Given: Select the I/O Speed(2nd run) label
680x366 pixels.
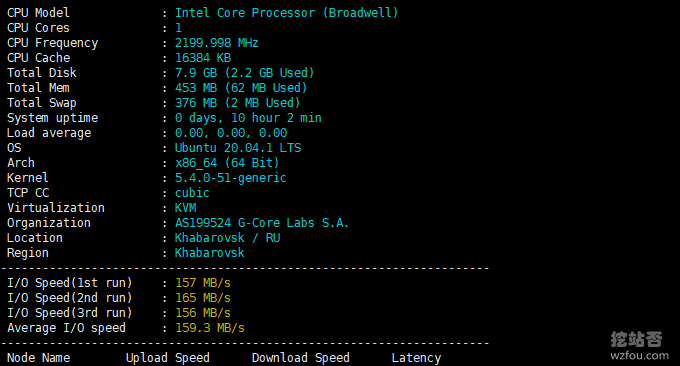Looking at the screenshot, I should click(x=69, y=298).
